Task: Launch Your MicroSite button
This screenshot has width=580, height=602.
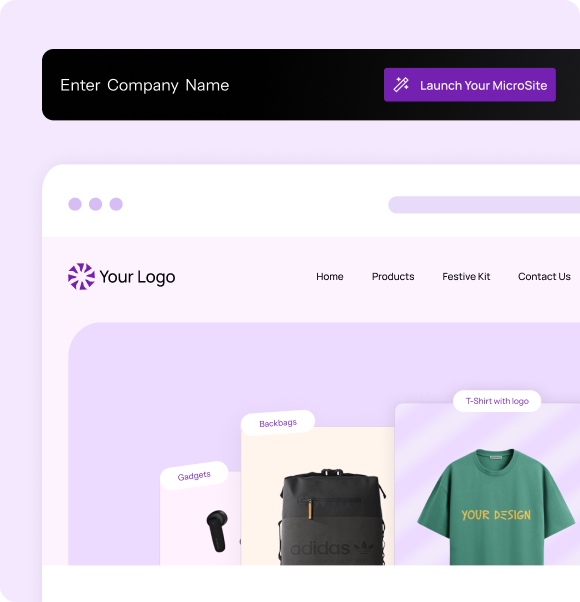Action: [470, 85]
